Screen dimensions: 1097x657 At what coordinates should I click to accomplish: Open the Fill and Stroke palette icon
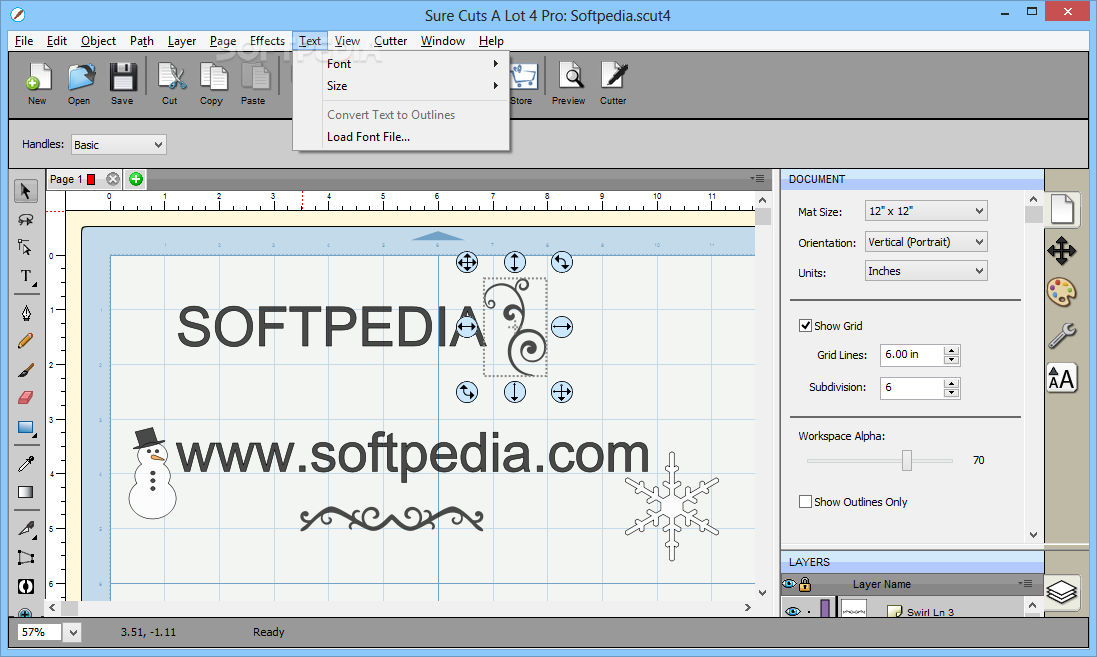click(x=1061, y=292)
